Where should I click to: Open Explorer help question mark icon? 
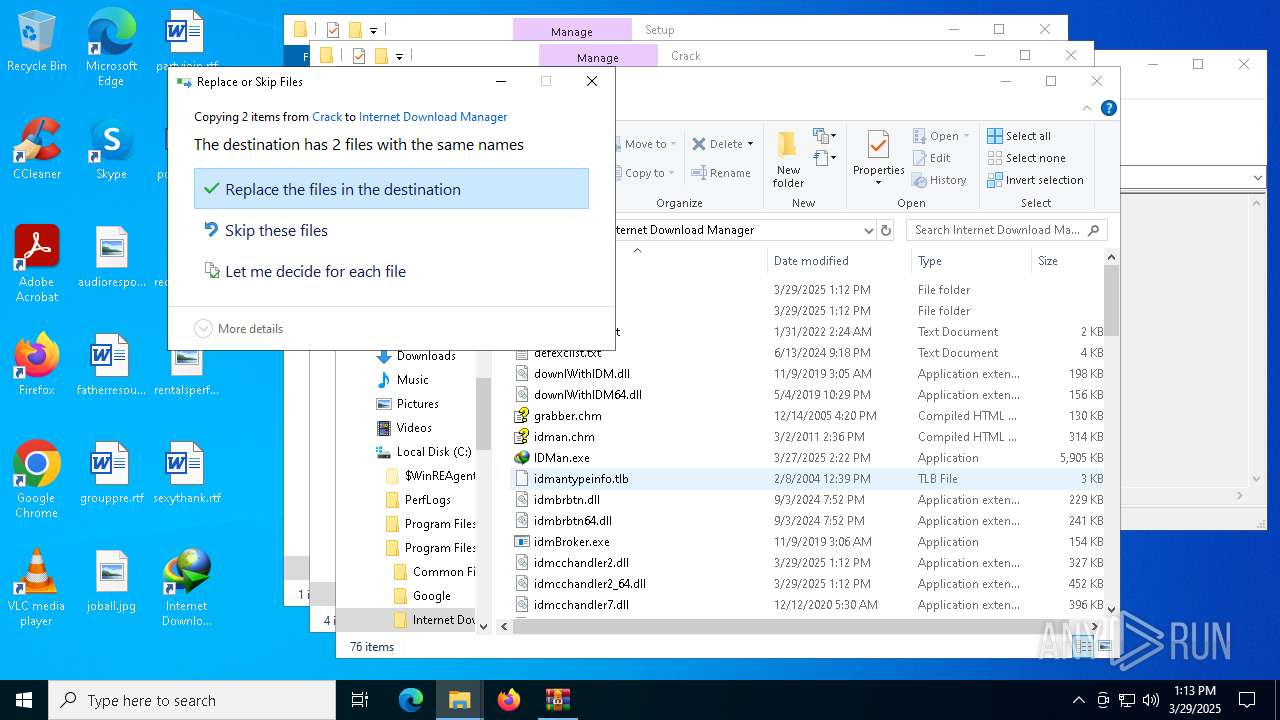click(1108, 108)
